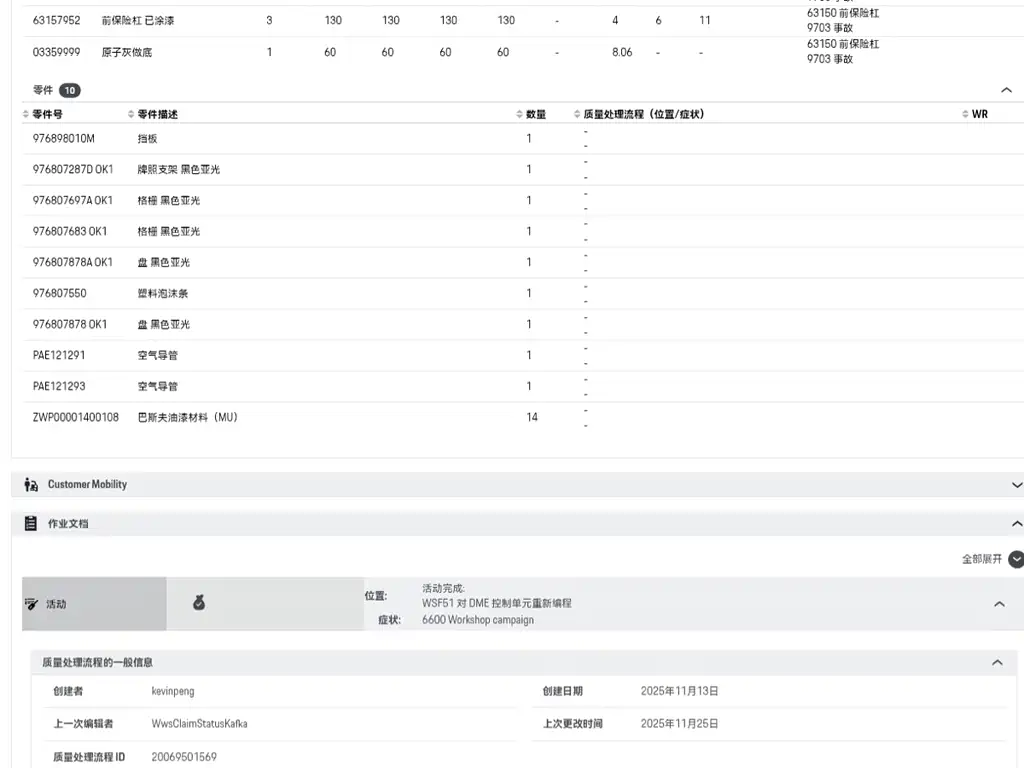Screen dimensions: 1024x768
Task: Collapse 质量处理流程的一般信息 panel
Action: coord(997,662)
